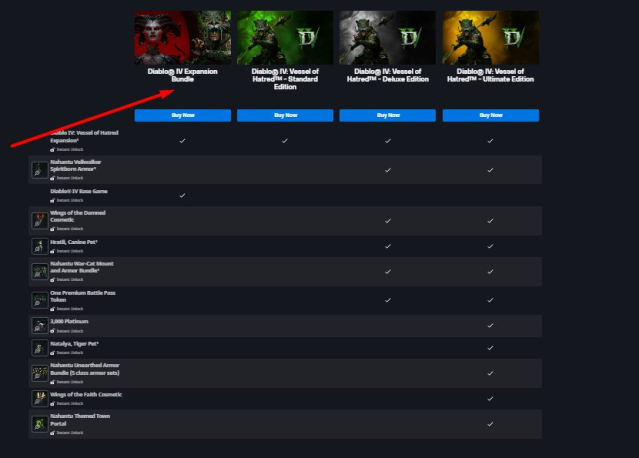Click the unlock icon under 3,000 Platinum

coord(53,331)
